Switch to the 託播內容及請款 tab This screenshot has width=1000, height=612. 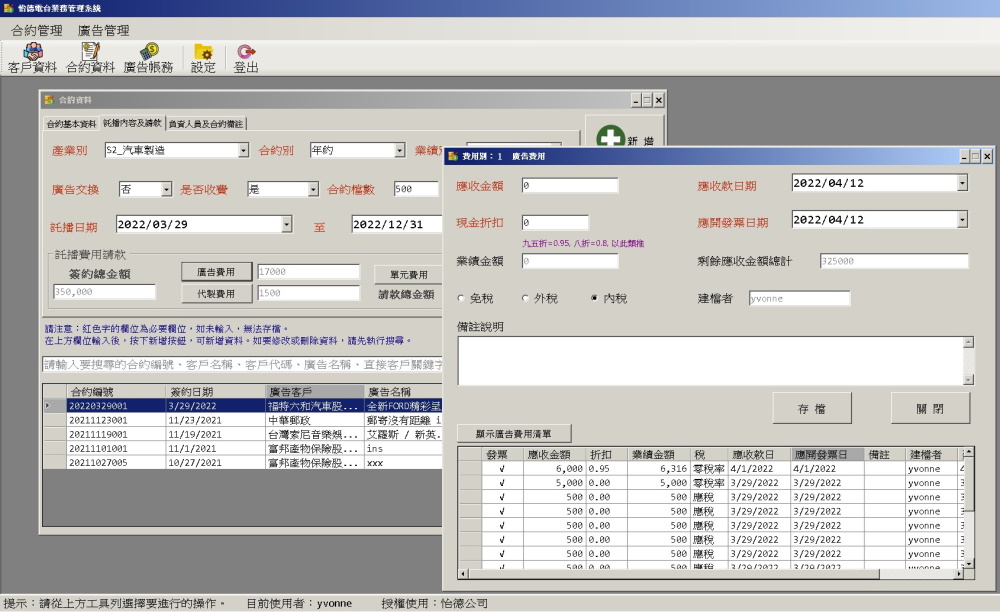point(132,122)
